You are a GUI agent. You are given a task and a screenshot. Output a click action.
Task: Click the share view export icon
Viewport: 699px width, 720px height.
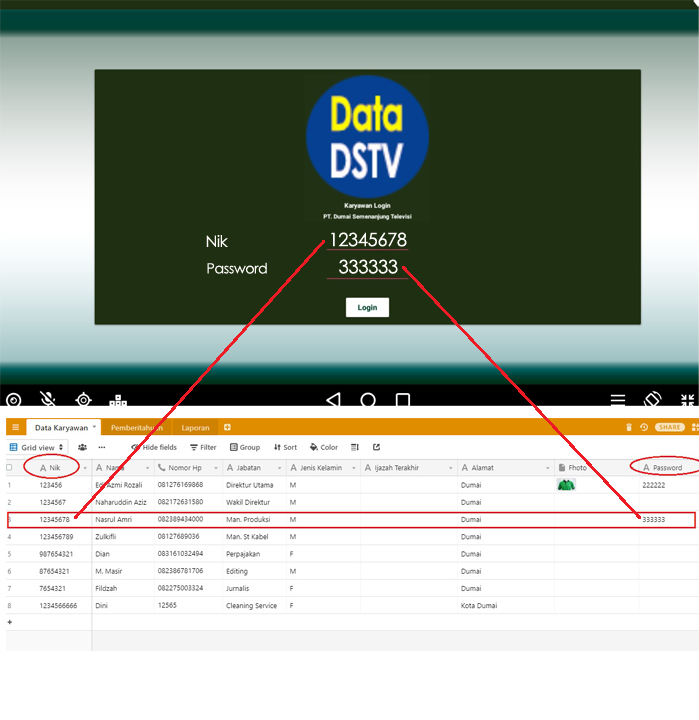[x=376, y=447]
